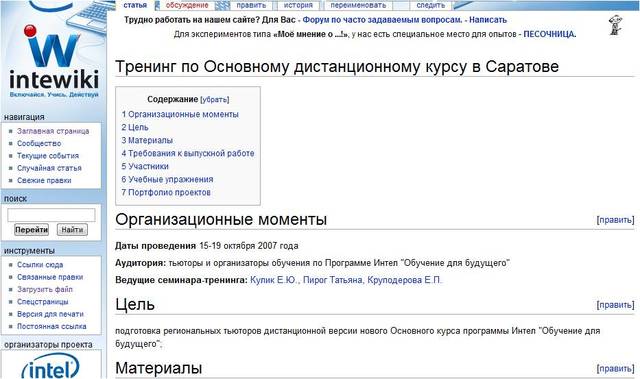Open Форум по часто задаваемым вопросам link

[382, 20]
